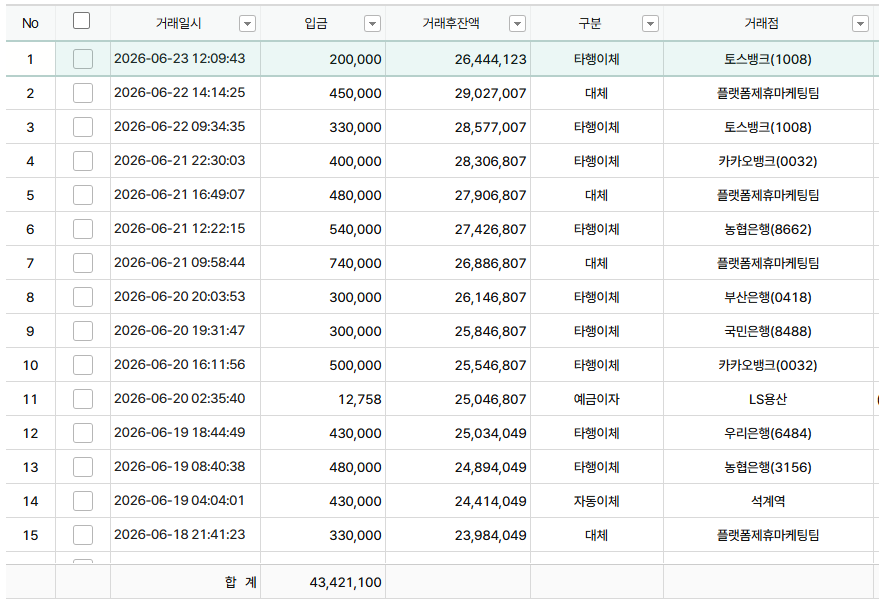Click 토스뱅크(1008) in row 1

point(767,59)
